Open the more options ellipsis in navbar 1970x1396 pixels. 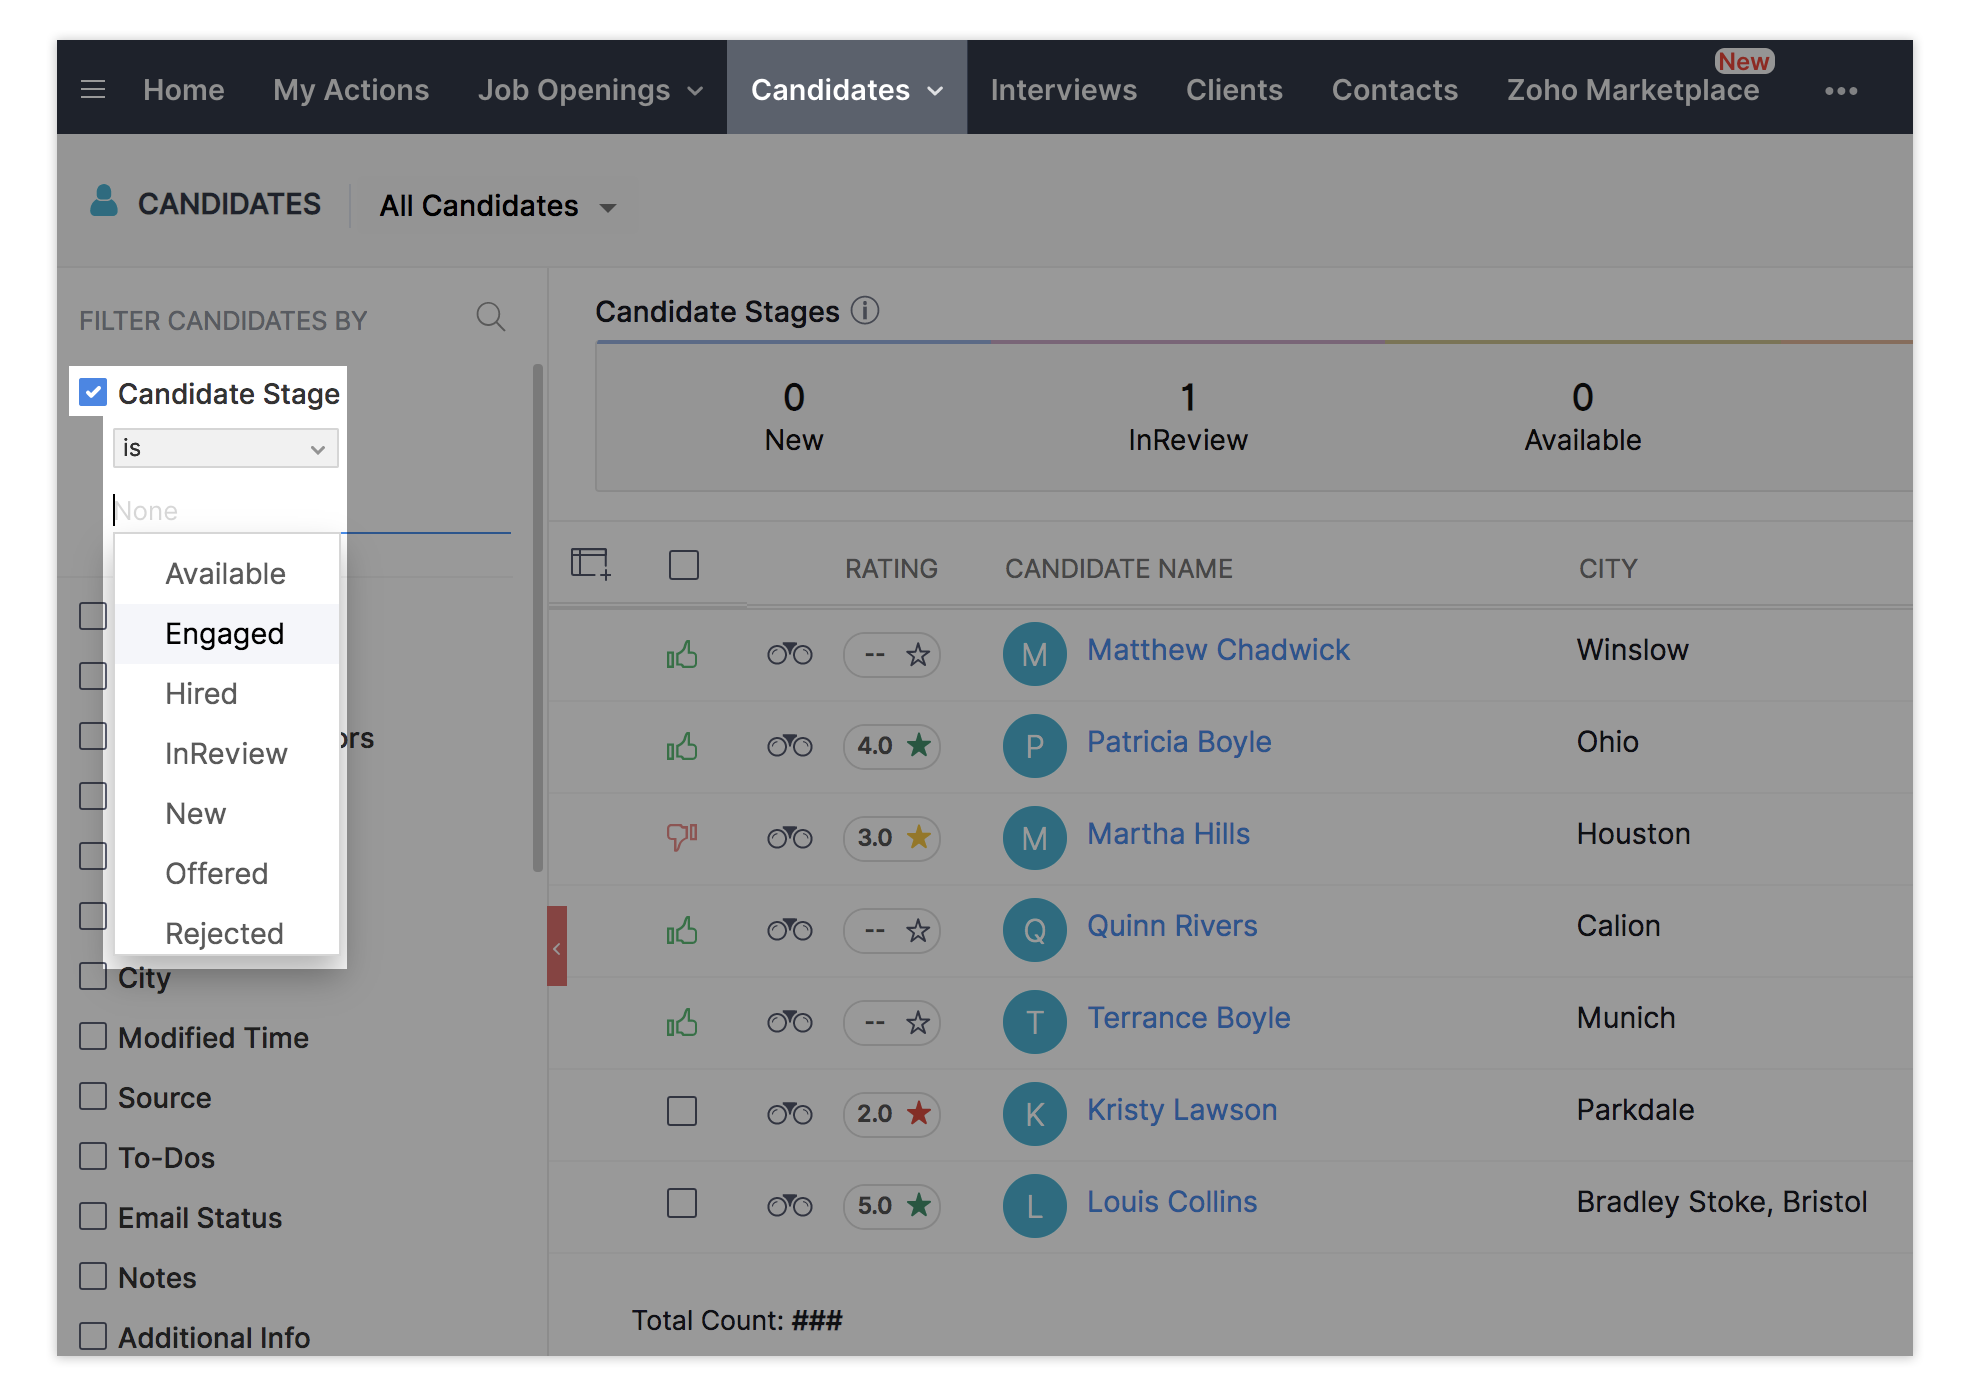pyautogui.click(x=1840, y=91)
